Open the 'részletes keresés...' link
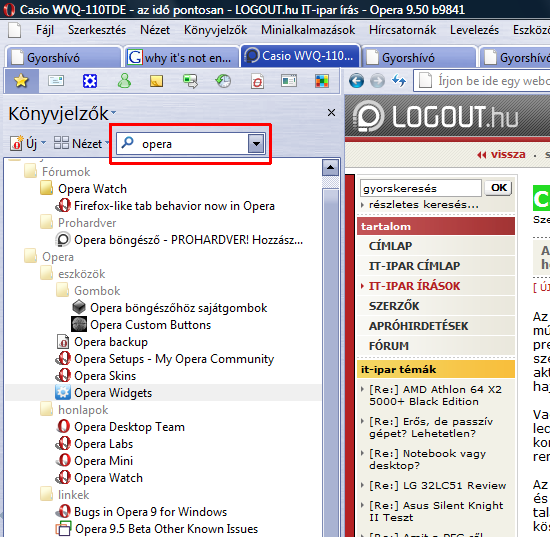The height and width of the screenshot is (537, 550). coord(423,205)
